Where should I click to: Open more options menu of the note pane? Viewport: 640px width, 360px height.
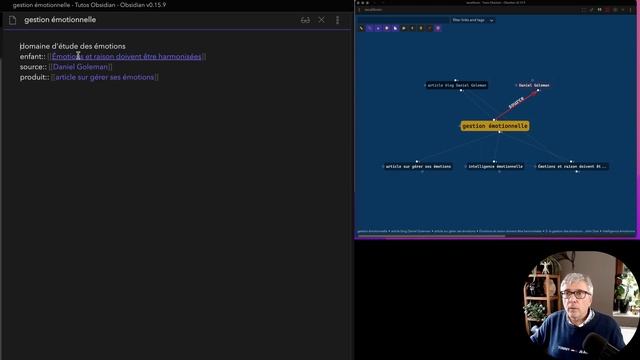coord(338,20)
